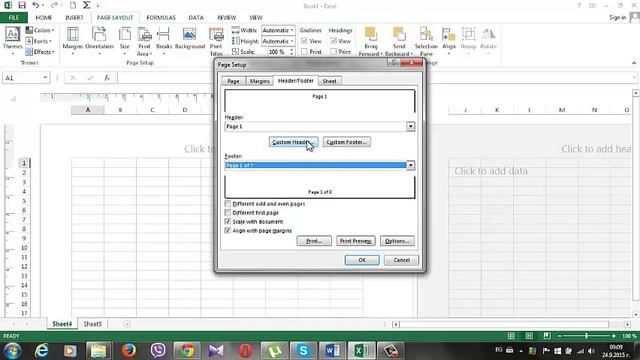
Task: Click the Options button in dialog
Action: pos(397,241)
